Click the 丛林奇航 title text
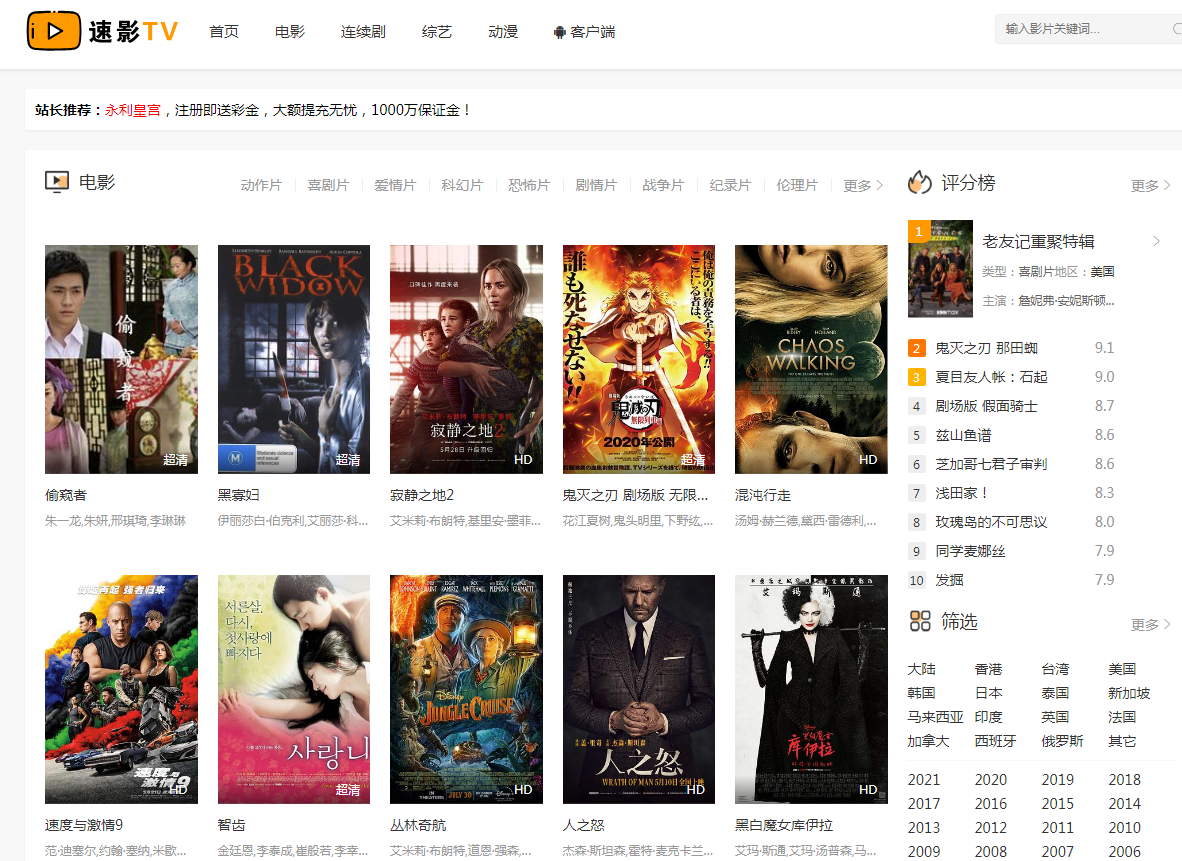This screenshot has height=861, width=1182. click(x=418, y=826)
